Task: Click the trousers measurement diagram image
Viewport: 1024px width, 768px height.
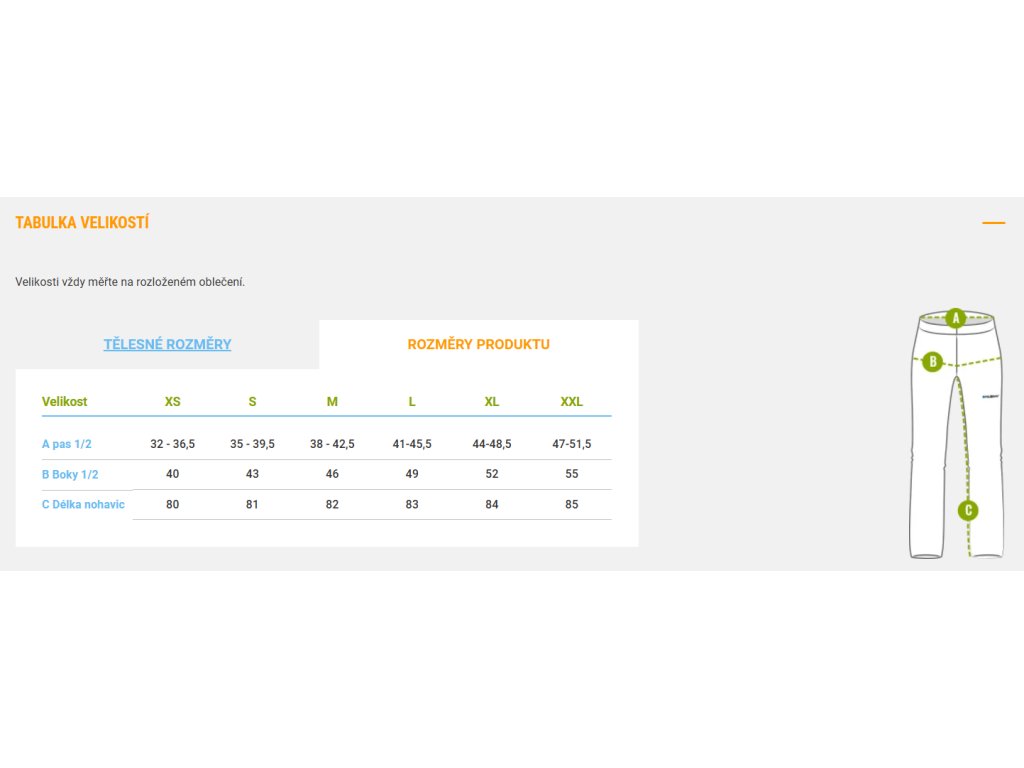Action: point(956,434)
